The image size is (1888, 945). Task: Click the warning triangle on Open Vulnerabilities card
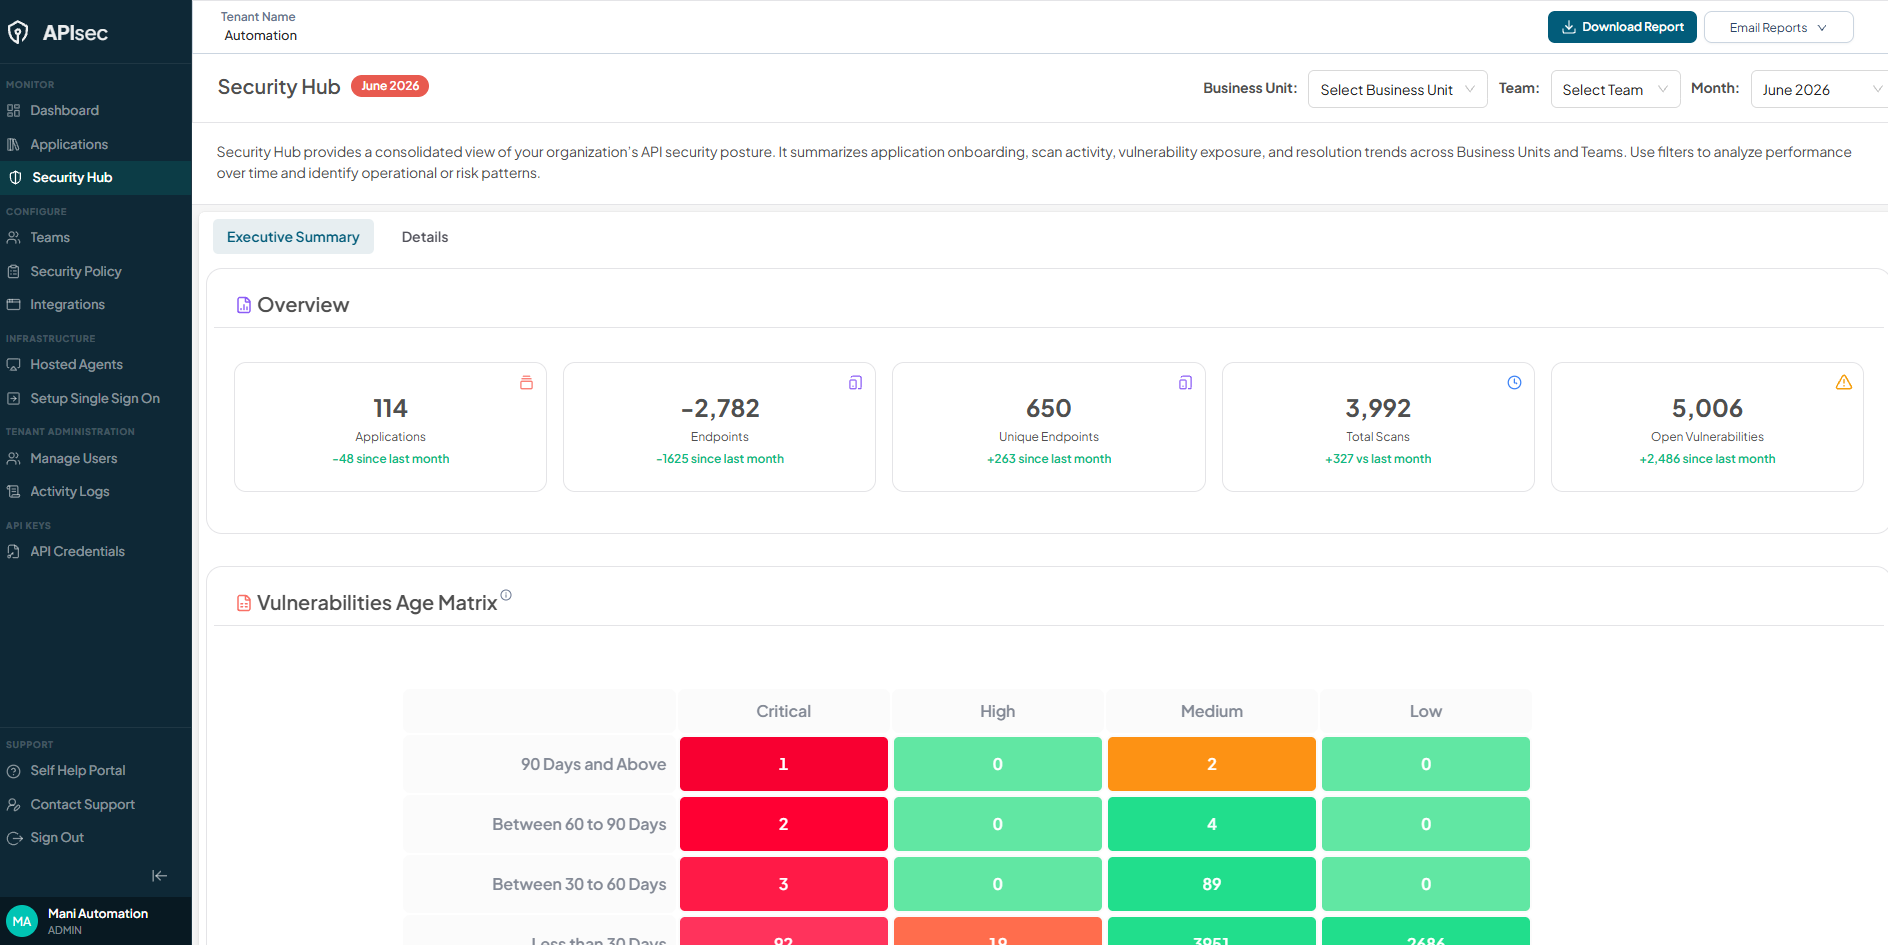coord(1844,382)
